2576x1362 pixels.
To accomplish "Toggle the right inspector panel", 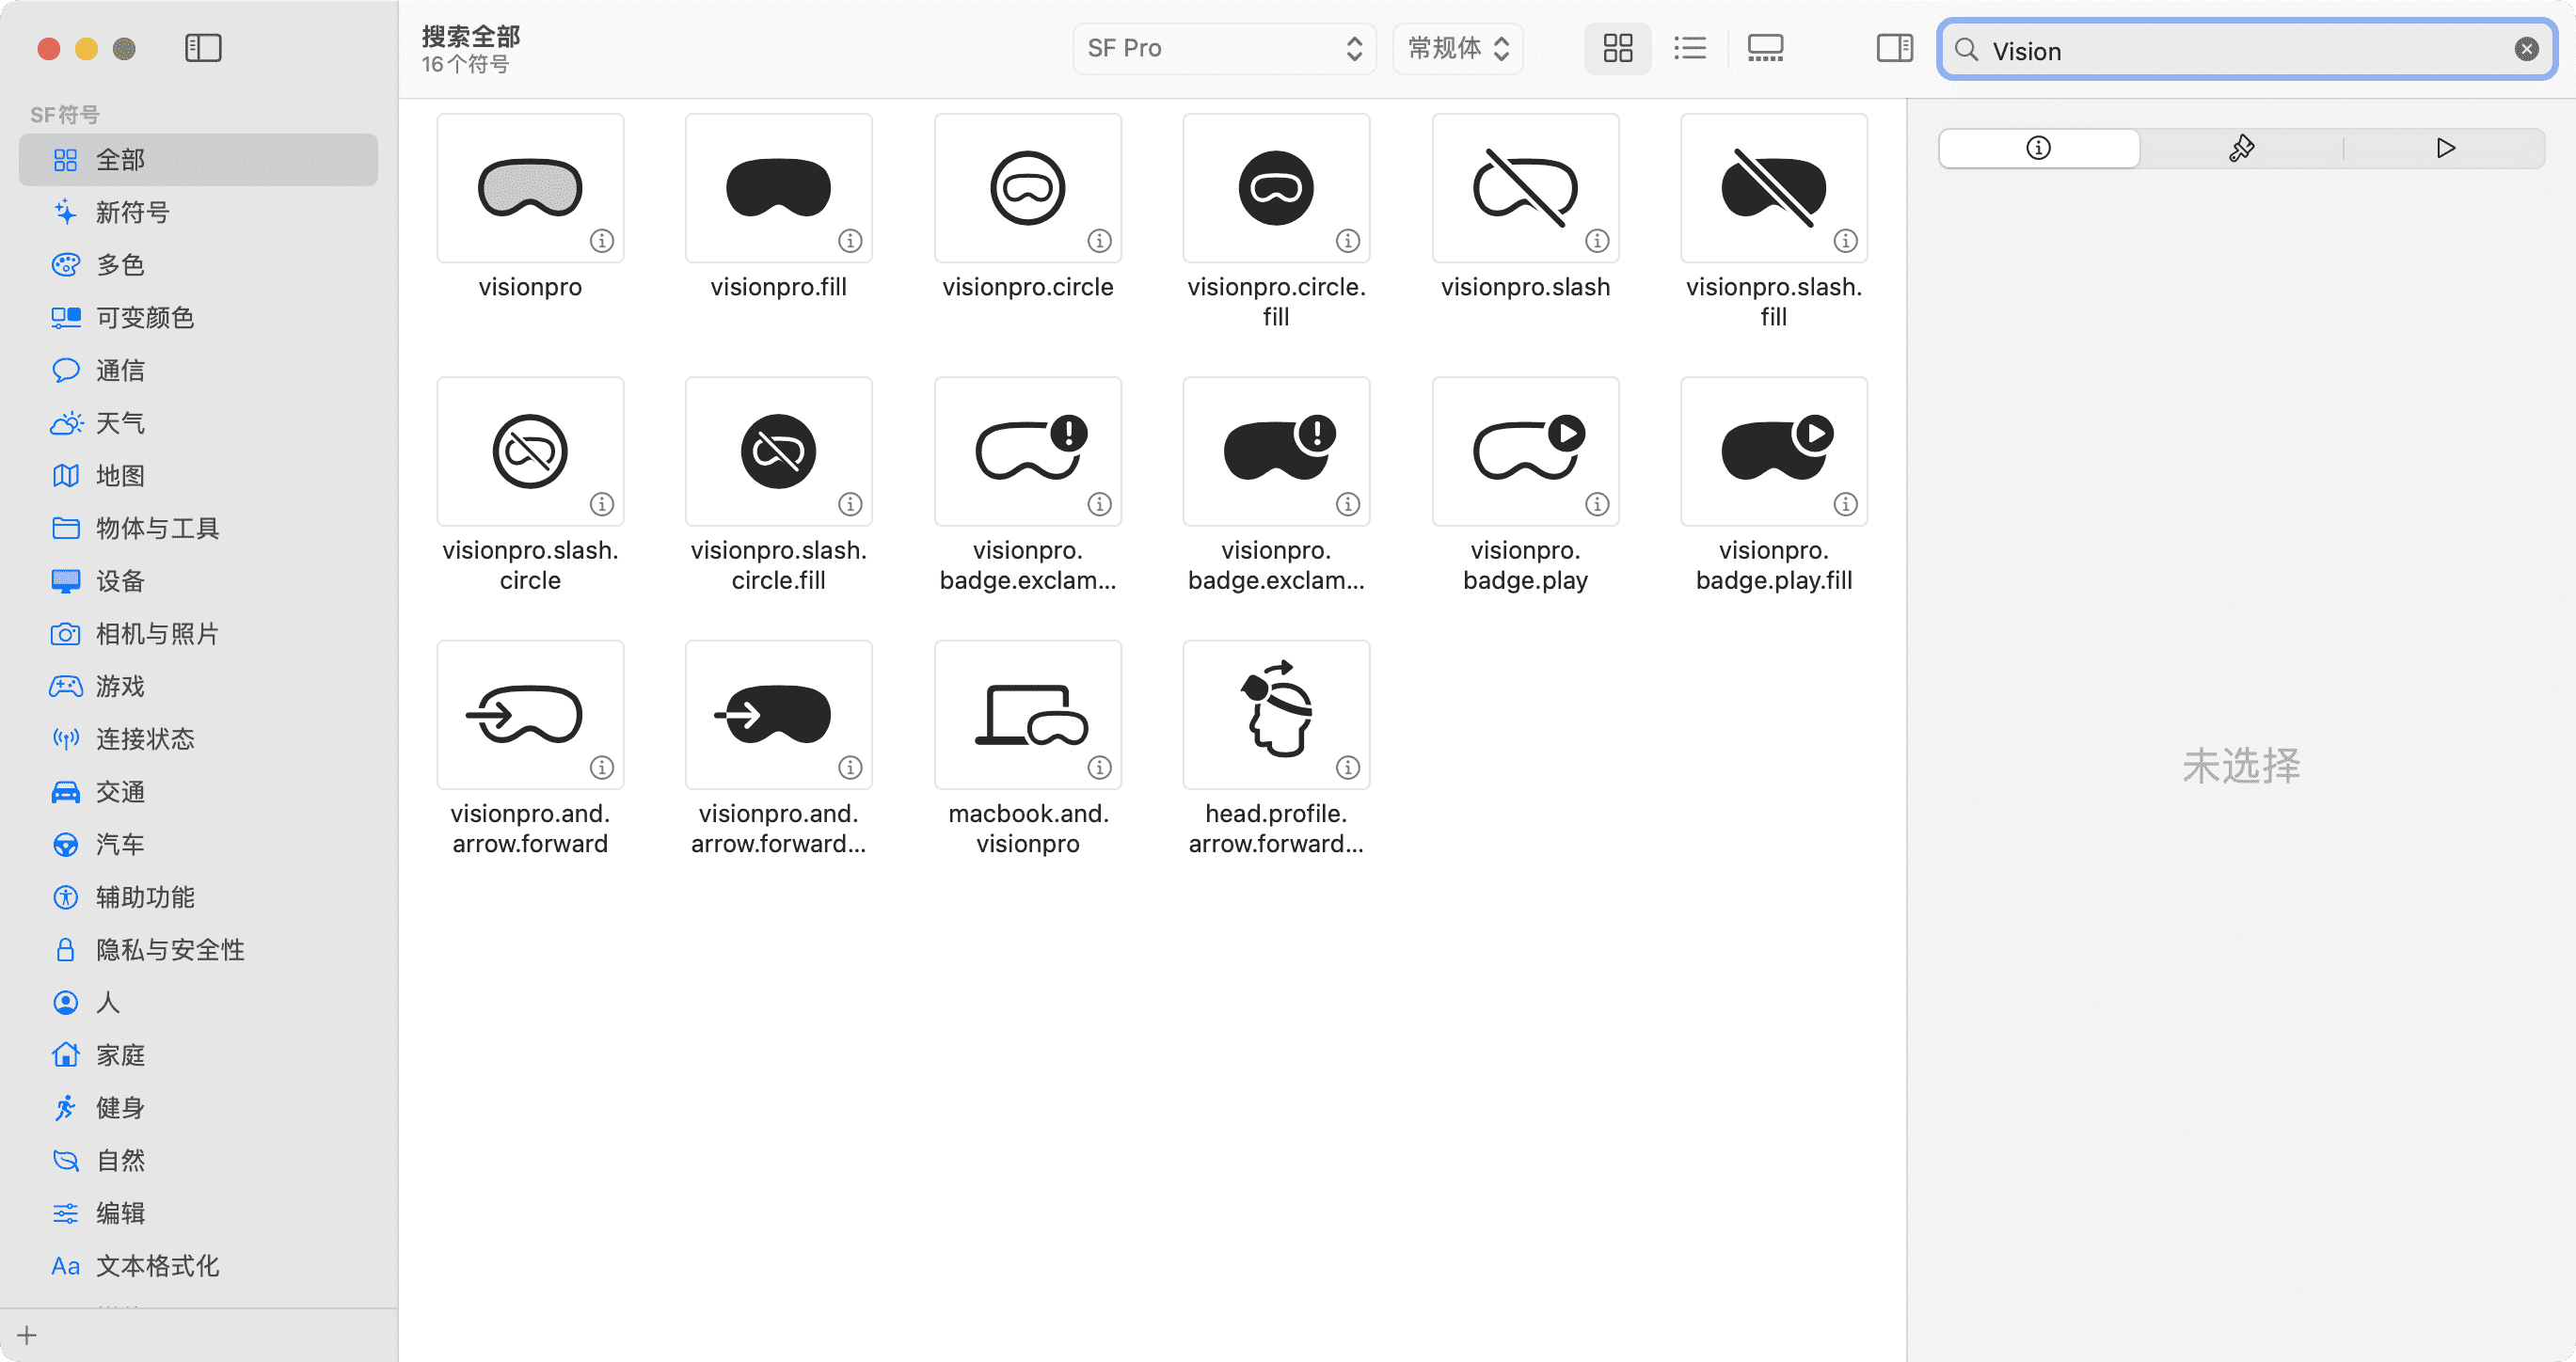I will click(1893, 48).
